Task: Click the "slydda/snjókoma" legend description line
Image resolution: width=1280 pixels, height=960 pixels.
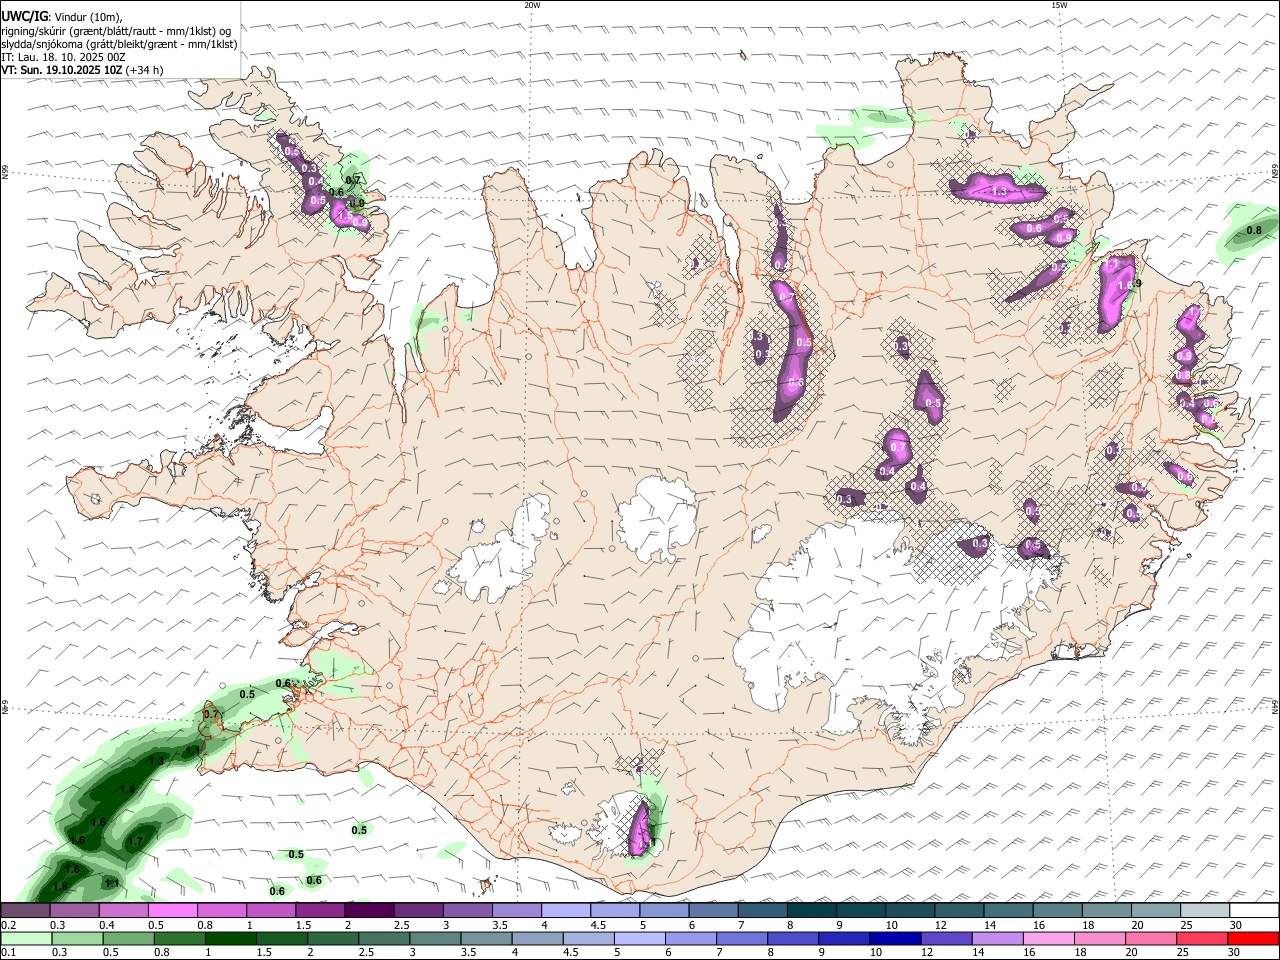Action: (119, 44)
